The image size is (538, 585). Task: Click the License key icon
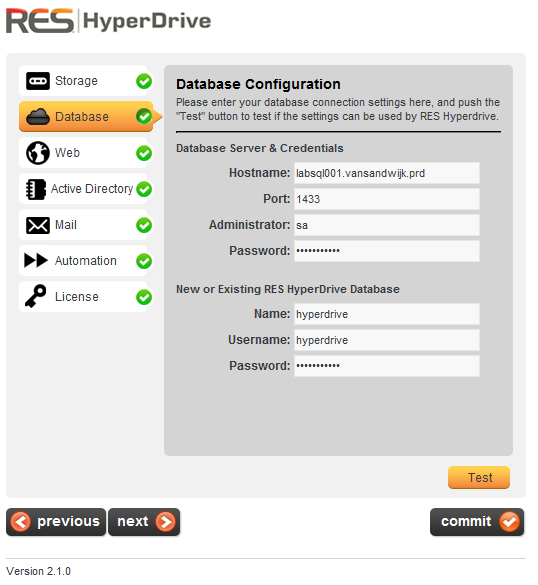coord(35,296)
